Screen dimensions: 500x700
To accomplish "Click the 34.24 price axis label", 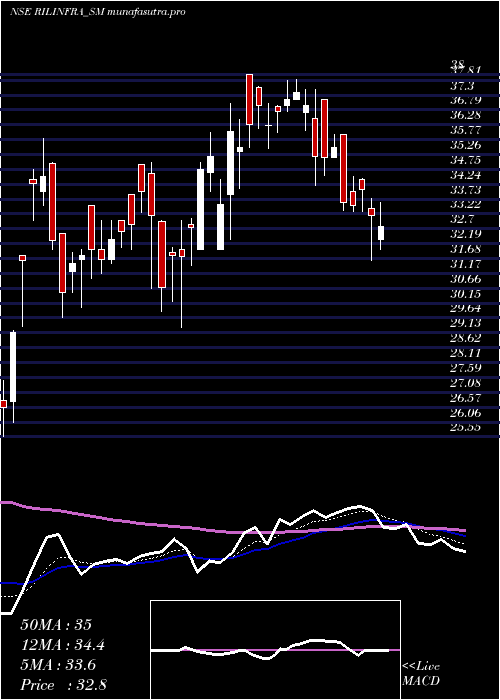I will click(465, 175).
